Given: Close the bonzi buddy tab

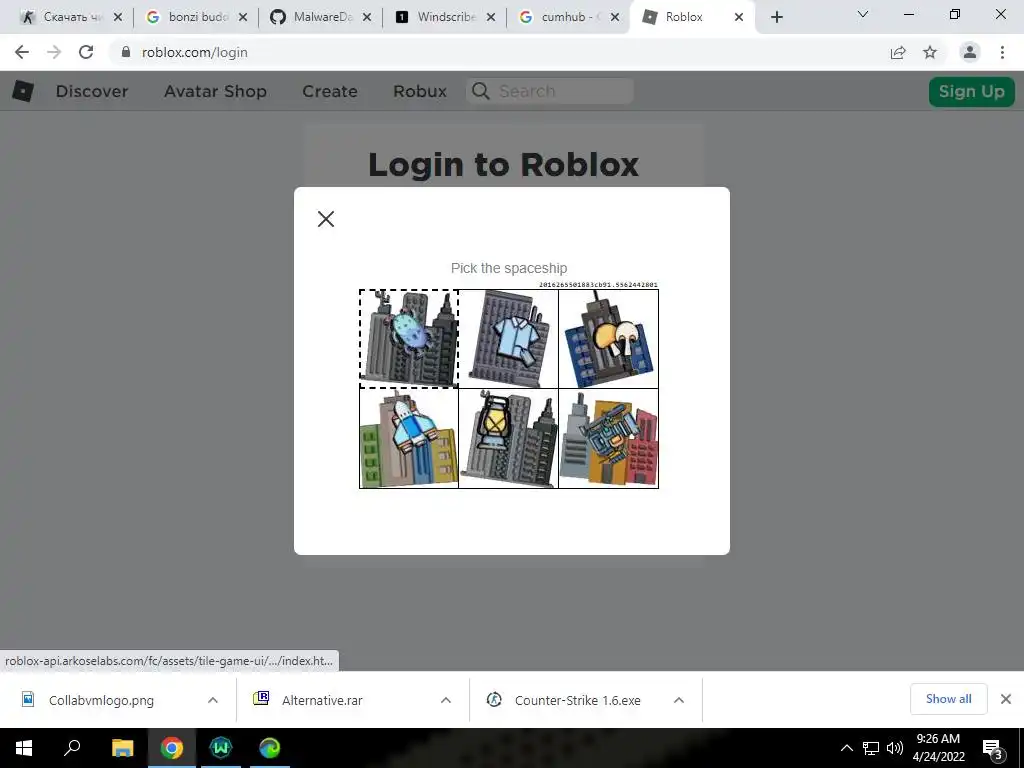Looking at the screenshot, I should [x=243, y=17].
